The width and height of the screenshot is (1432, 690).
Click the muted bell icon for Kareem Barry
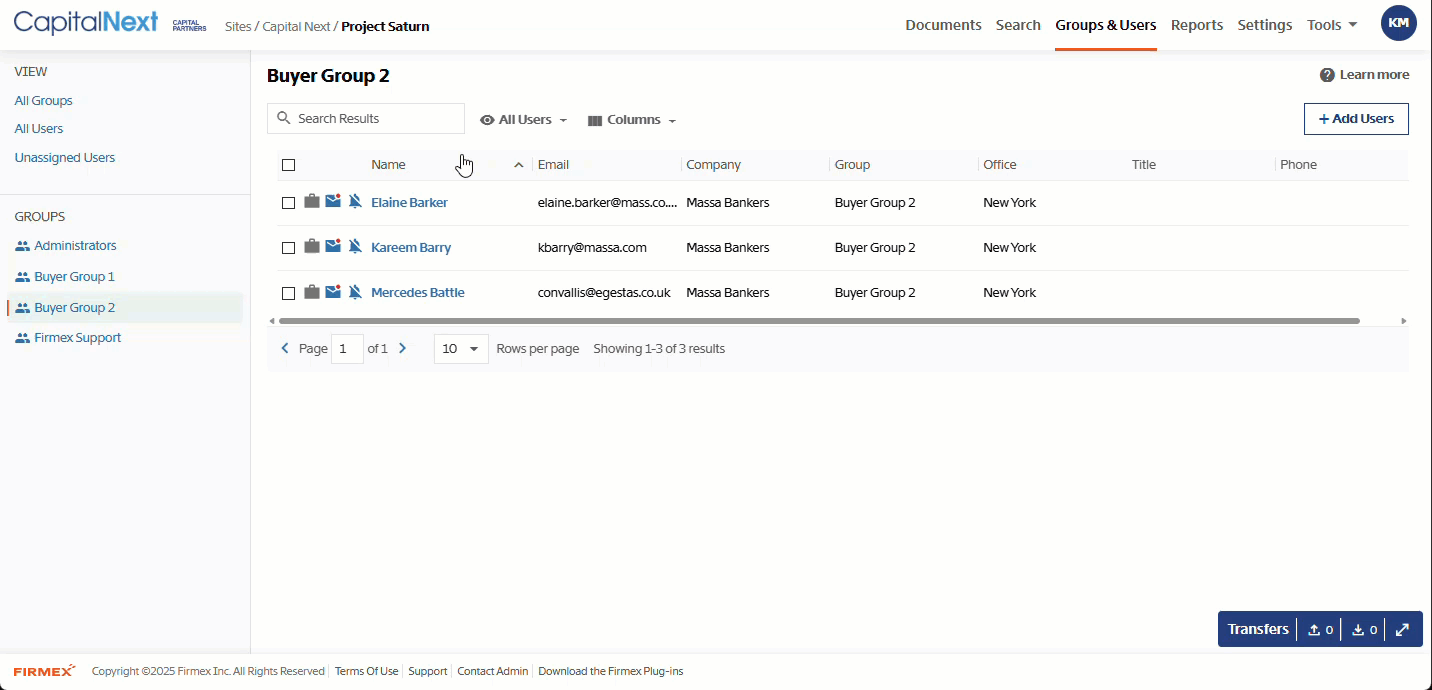[355, 247]
